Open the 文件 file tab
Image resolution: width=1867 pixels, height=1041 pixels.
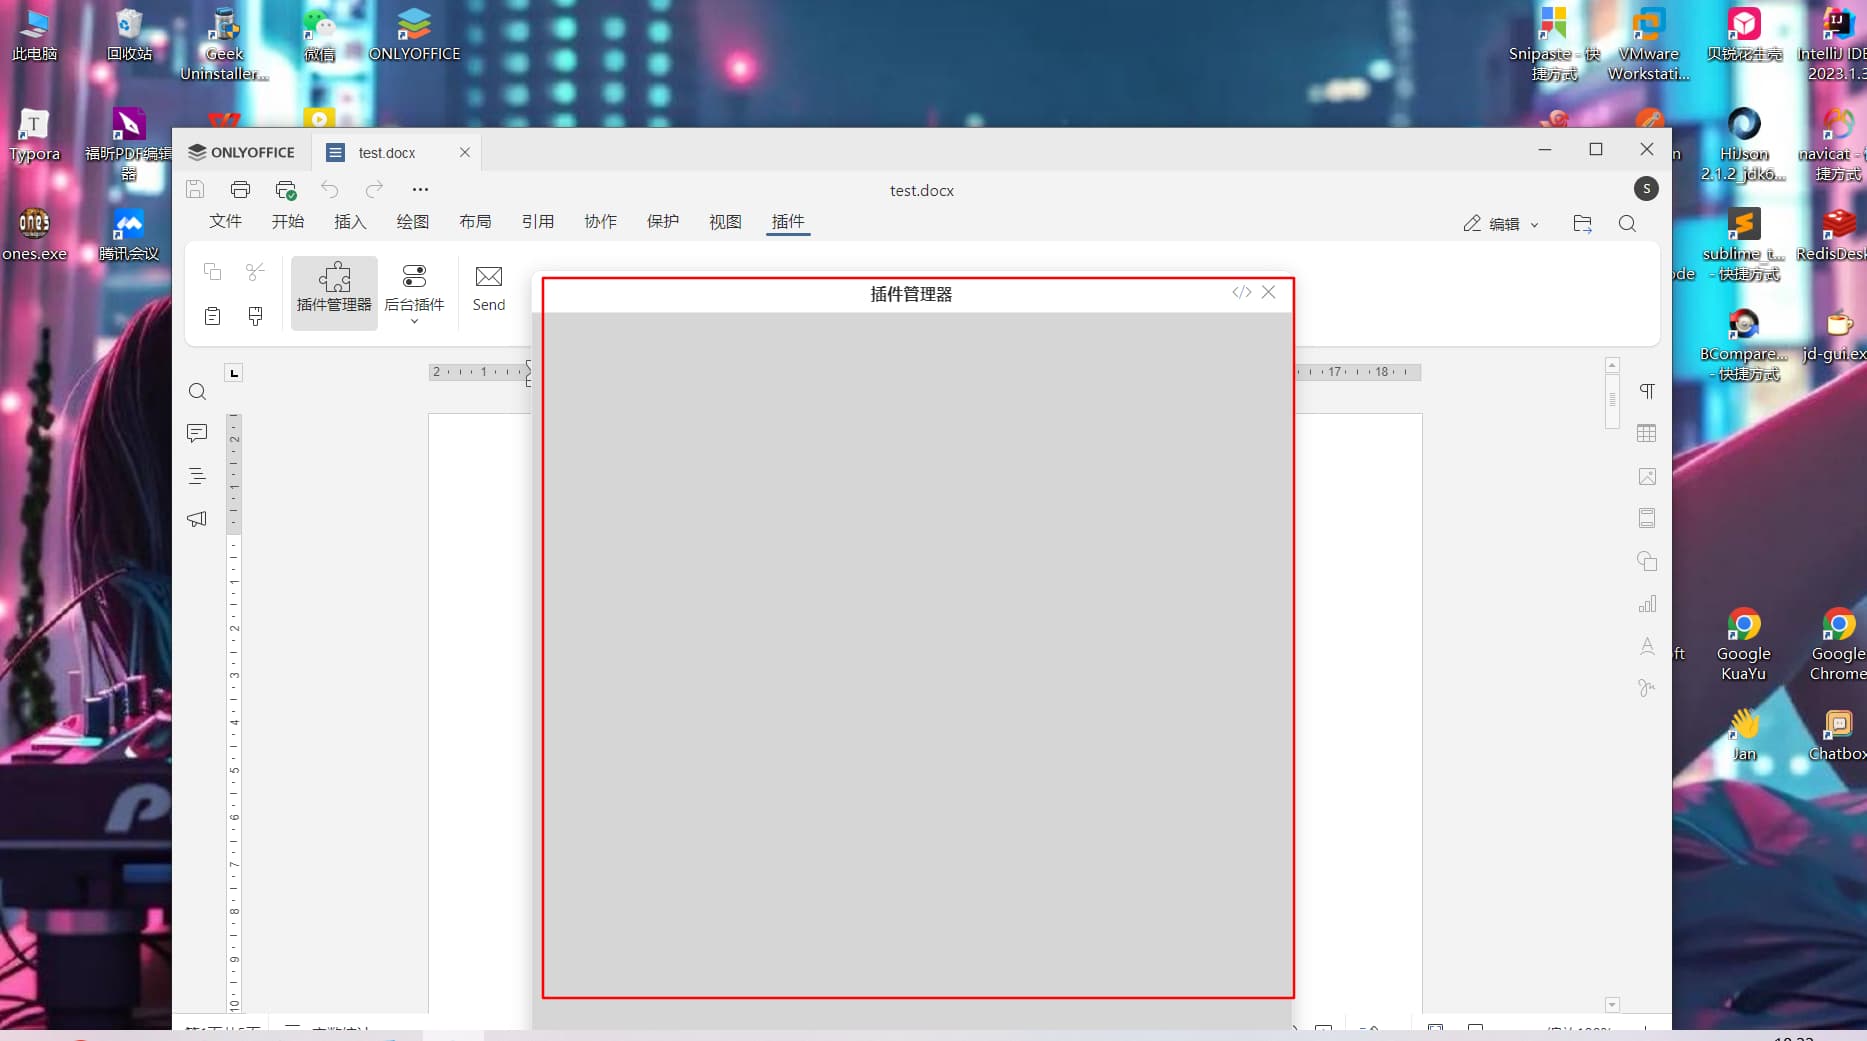[225, 222]
